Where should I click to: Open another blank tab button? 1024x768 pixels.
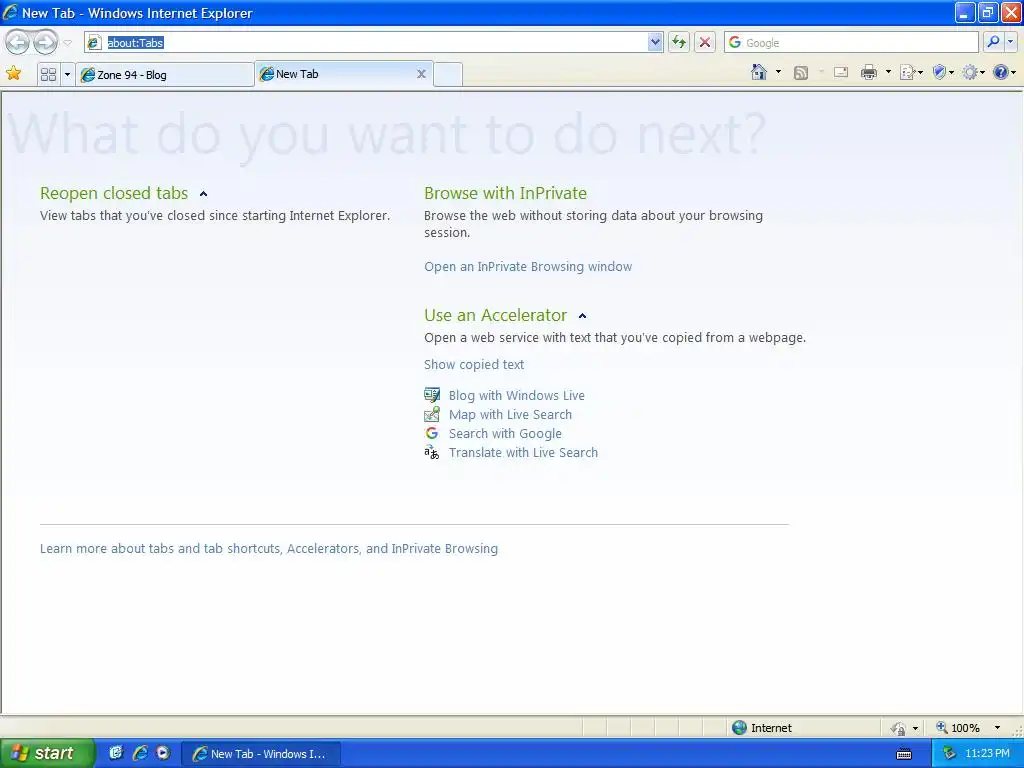coord(448,74)
